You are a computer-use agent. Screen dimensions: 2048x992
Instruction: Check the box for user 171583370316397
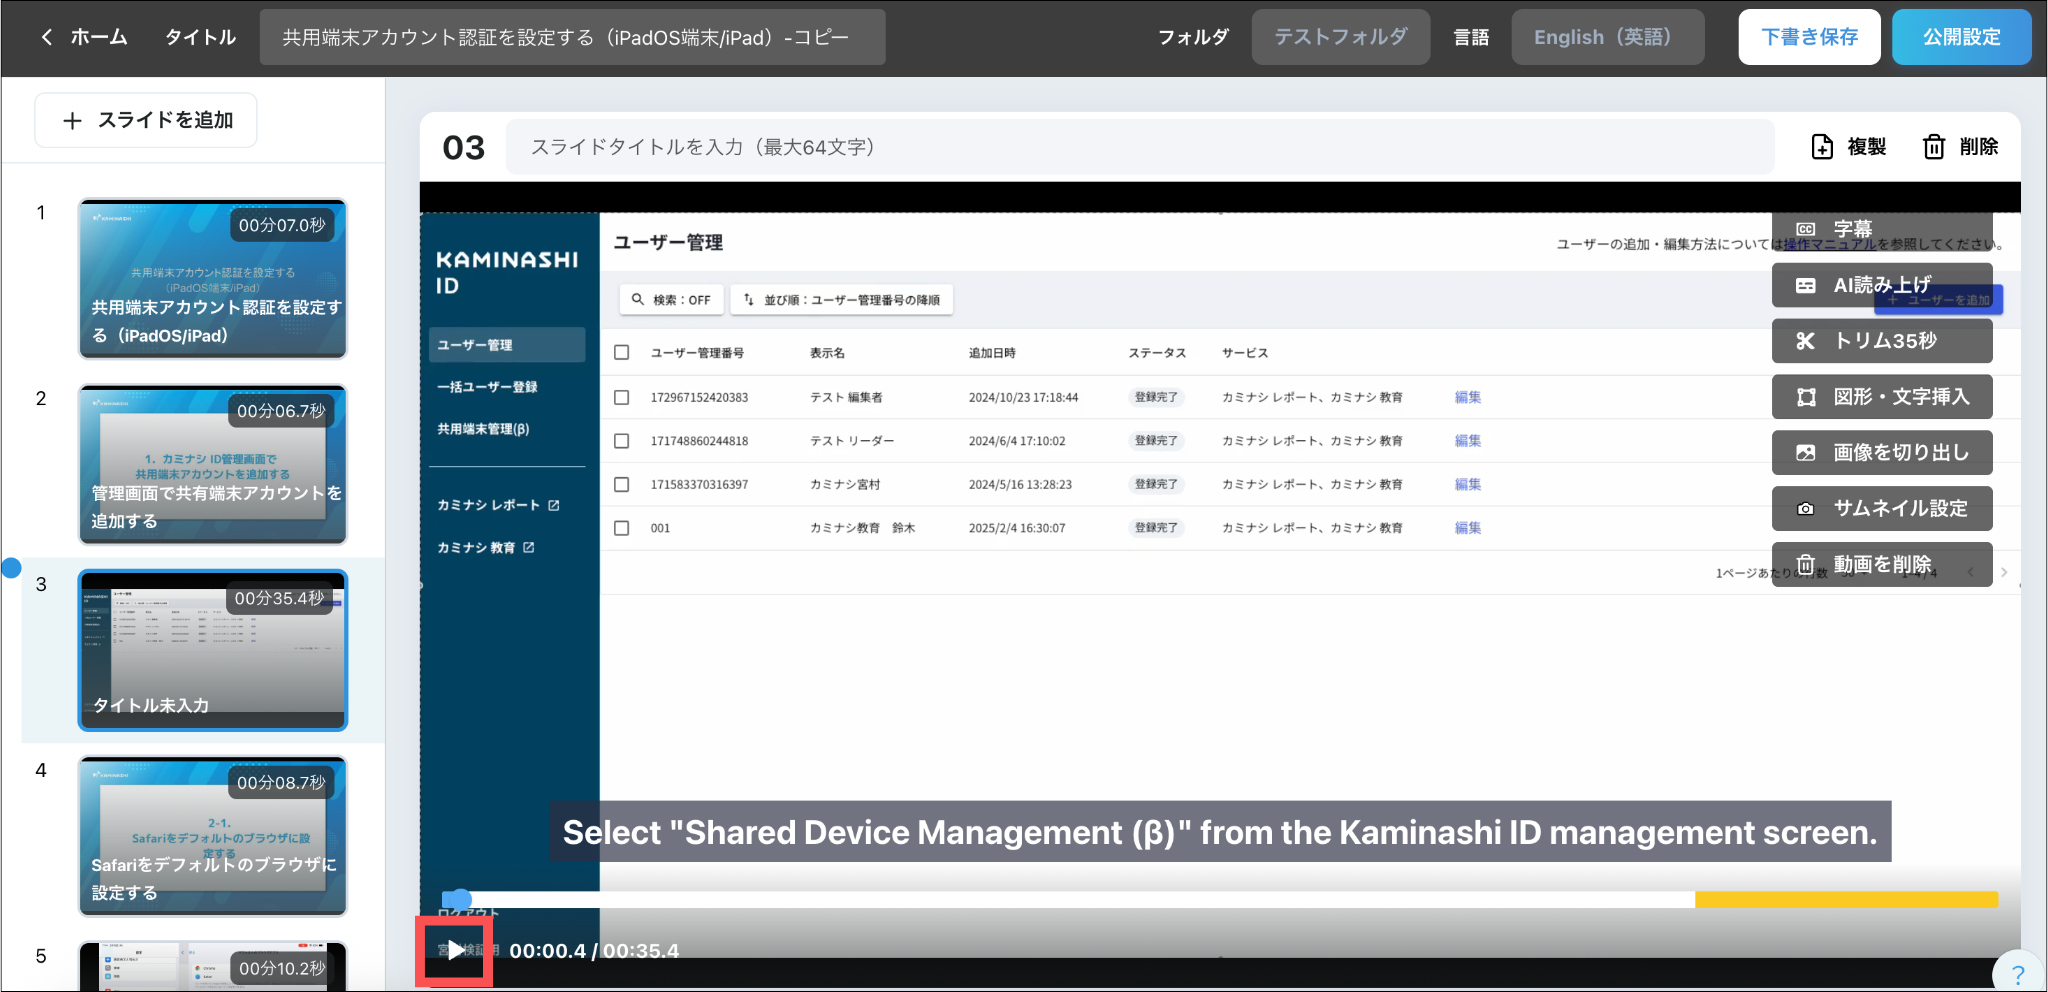point(622,485)
